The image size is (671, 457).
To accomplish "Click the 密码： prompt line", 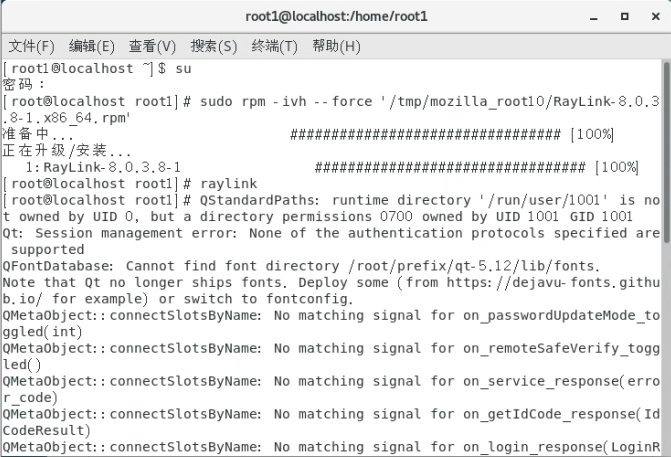I will click(x=24, y=84).
